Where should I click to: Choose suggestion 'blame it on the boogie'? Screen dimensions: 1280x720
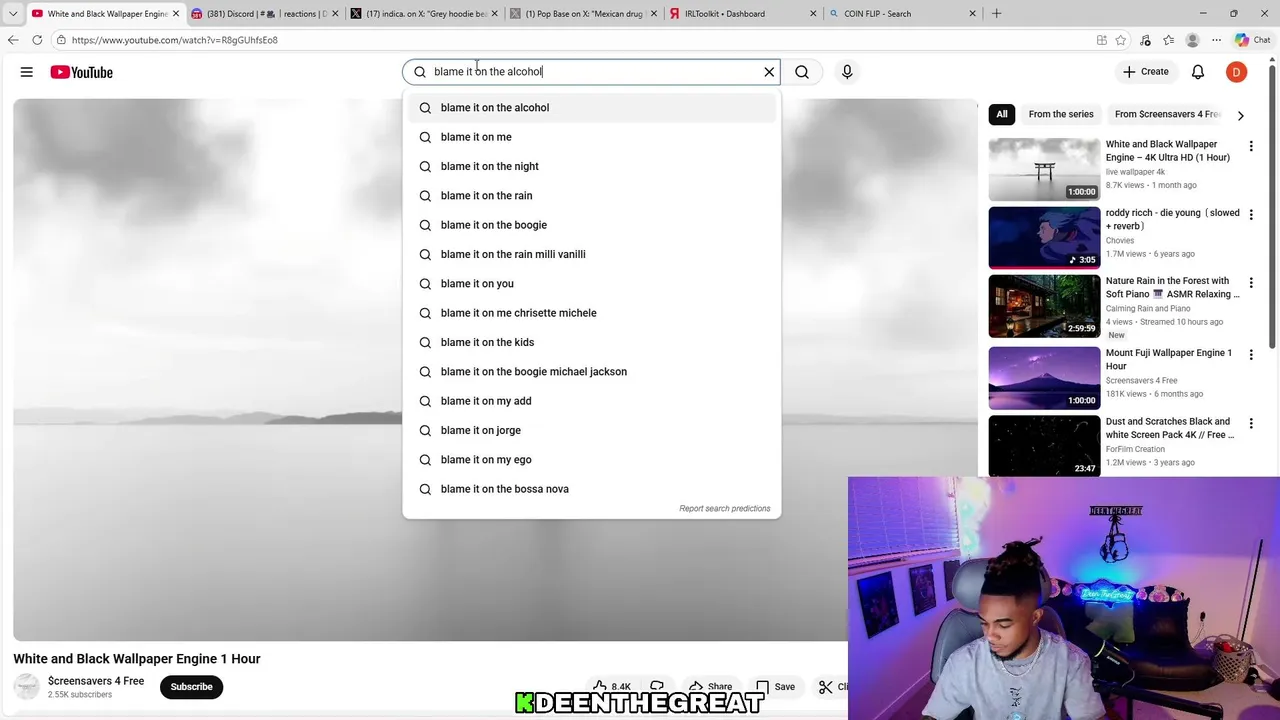(x=591, y=225)
